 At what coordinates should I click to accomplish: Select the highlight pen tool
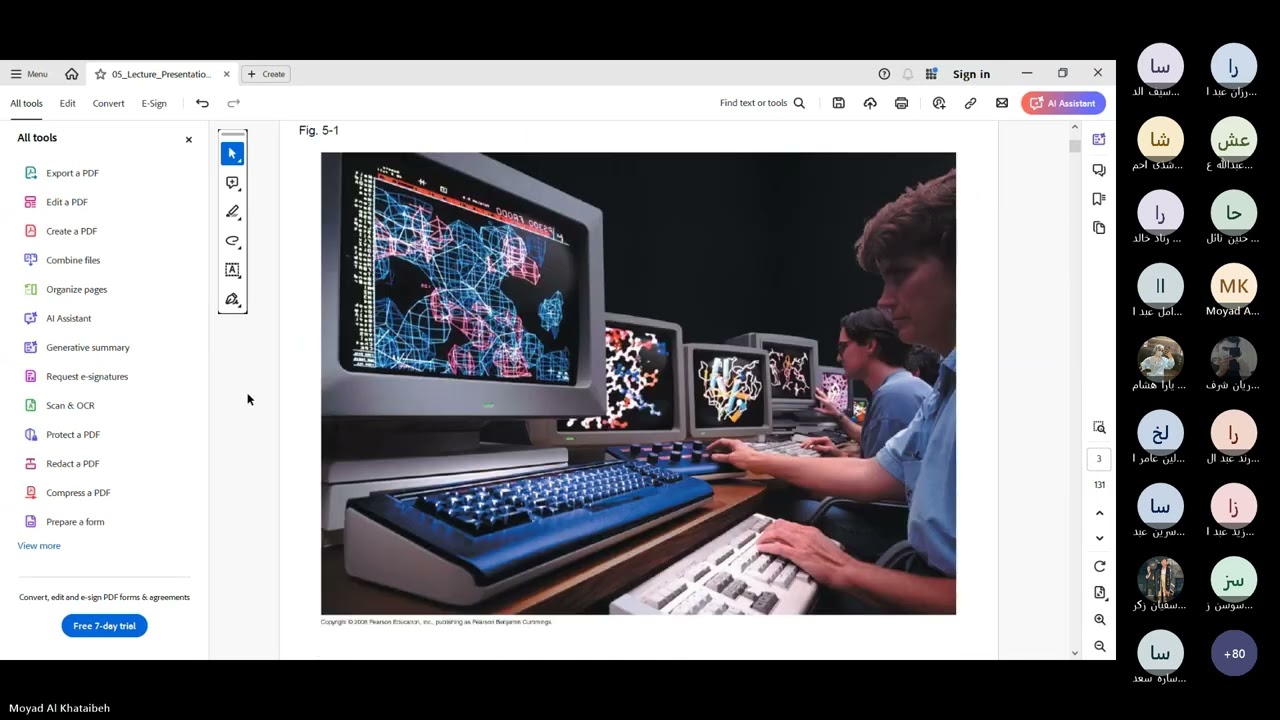point(232,212)
